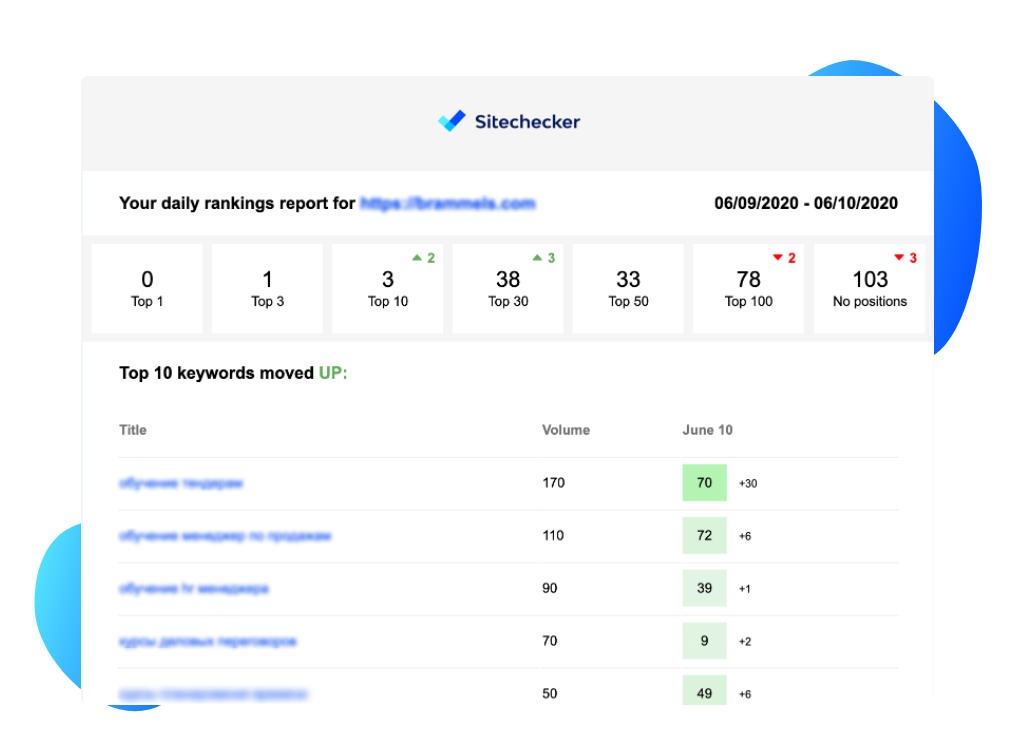The height and width of the screenshot is (750, 1025).
Task: Click the green position cell showing 70
Action: [x=705, y=483]
